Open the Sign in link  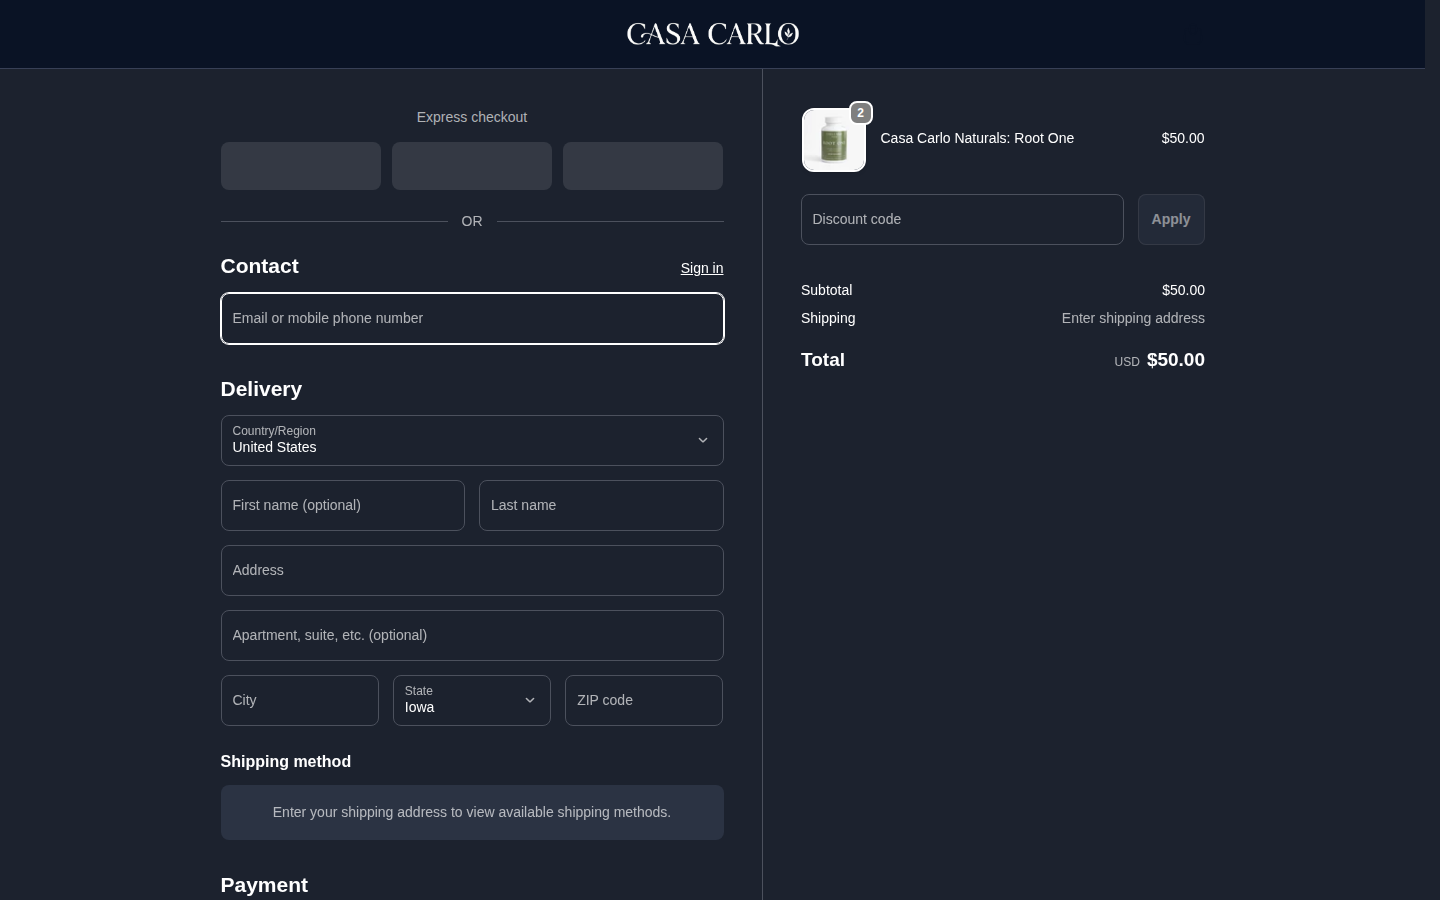[702, 268]
